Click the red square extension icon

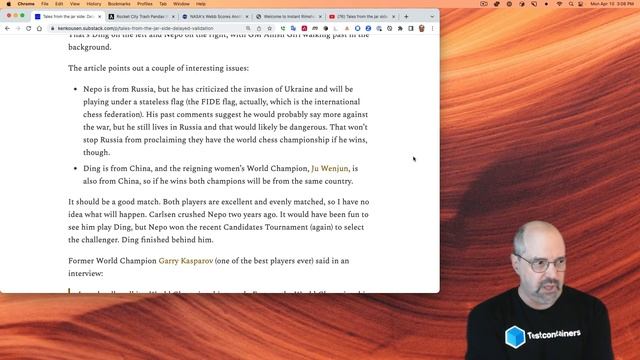304,29
